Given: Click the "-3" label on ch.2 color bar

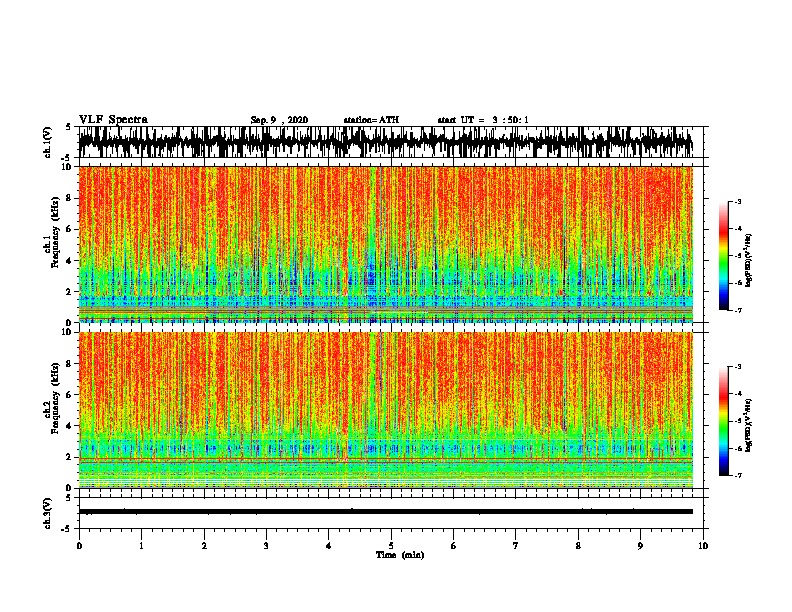Looking at the screenshot, I should click(738, 367).
